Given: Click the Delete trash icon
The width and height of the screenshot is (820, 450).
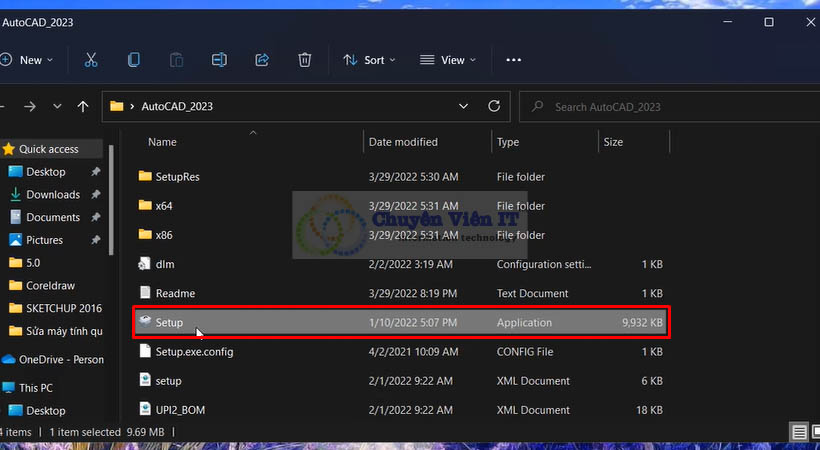Looking at the screenshot, I should click(305, 60).
